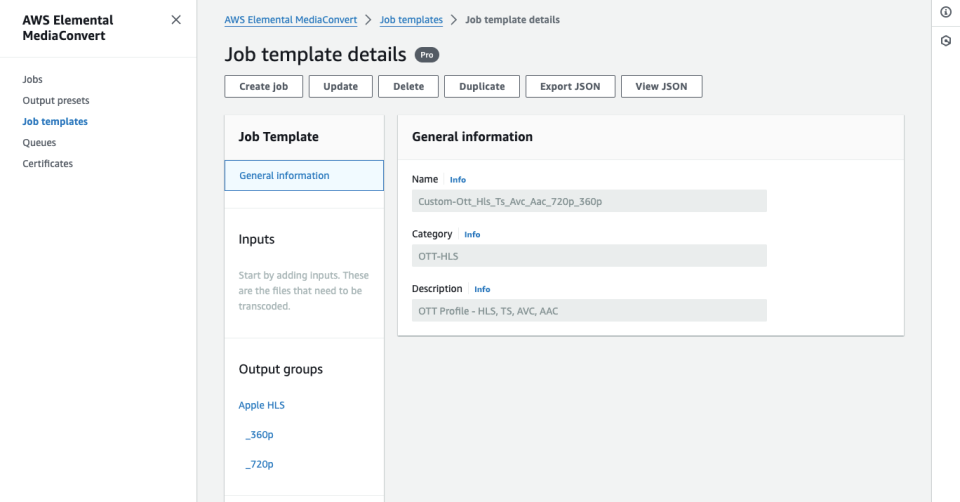
Task: Go to Output presets in the sidebar
Action: 56,100
